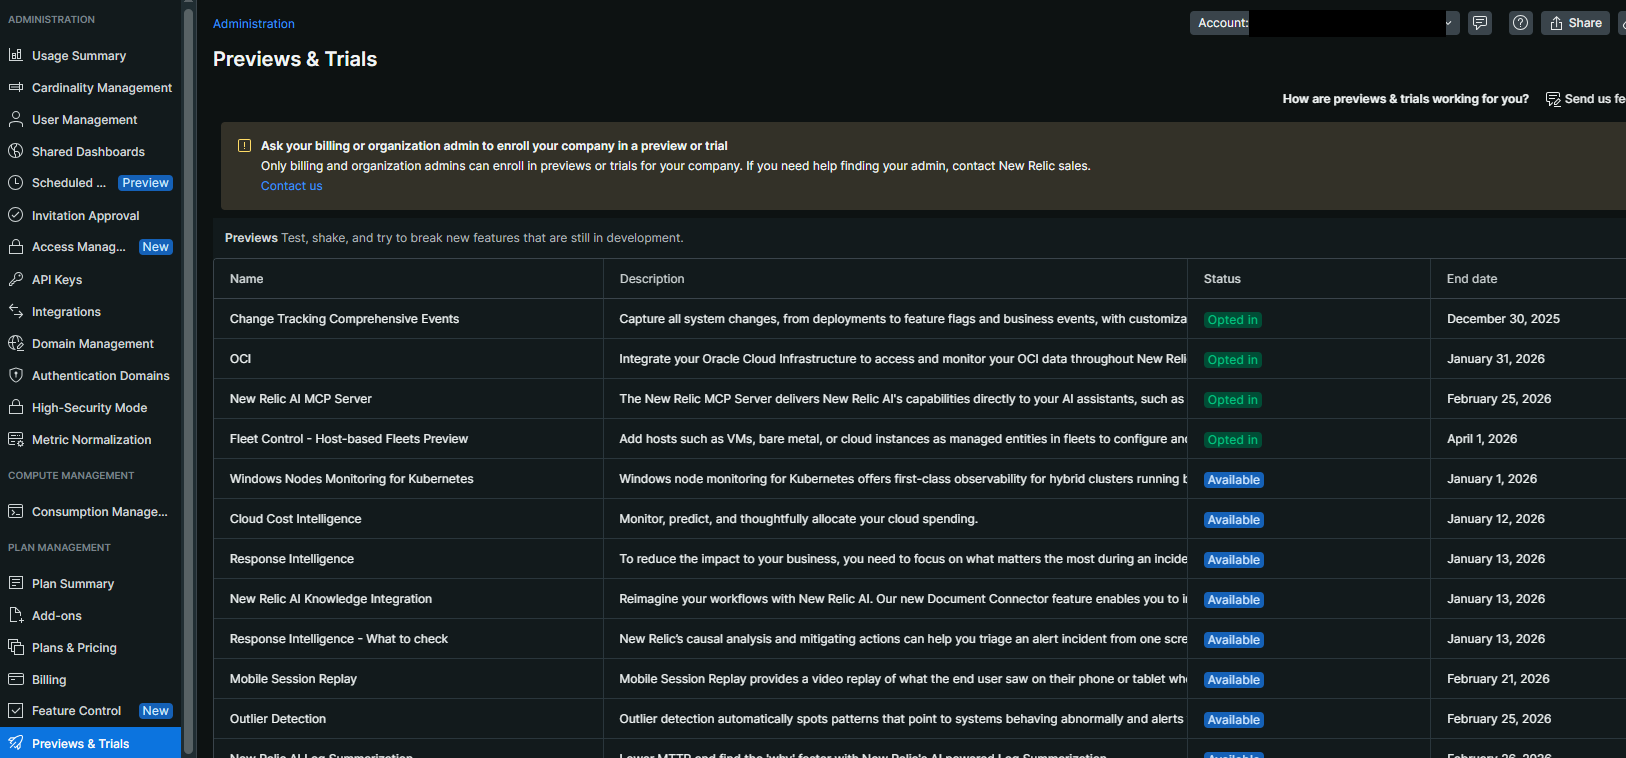
Task: Click Opted in badge for MCP Server row
Action: tap(1232, 400)
